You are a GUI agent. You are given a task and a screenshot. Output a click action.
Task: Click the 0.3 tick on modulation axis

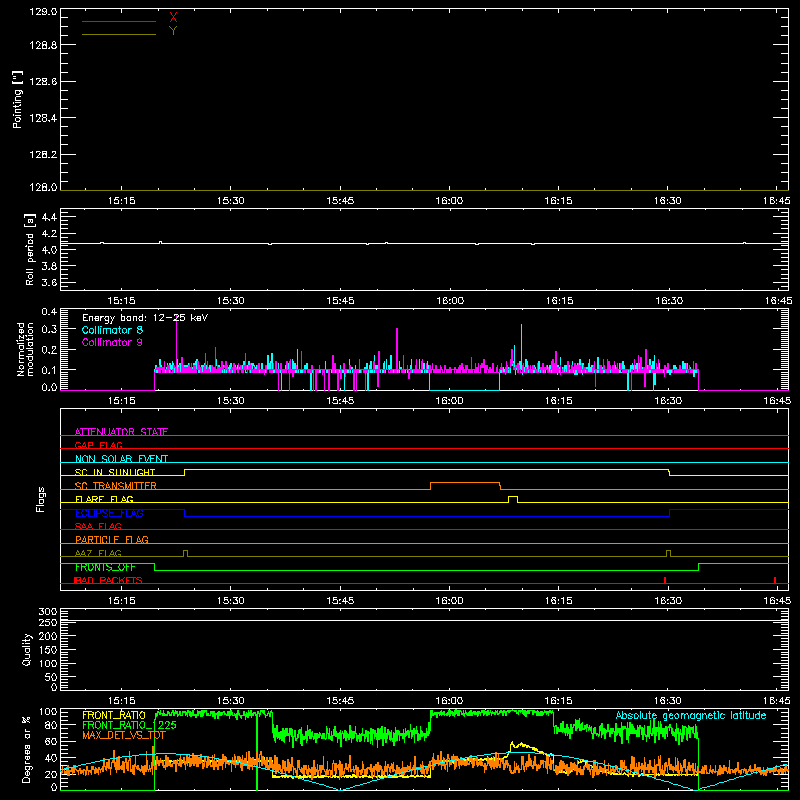coord(49,329)
